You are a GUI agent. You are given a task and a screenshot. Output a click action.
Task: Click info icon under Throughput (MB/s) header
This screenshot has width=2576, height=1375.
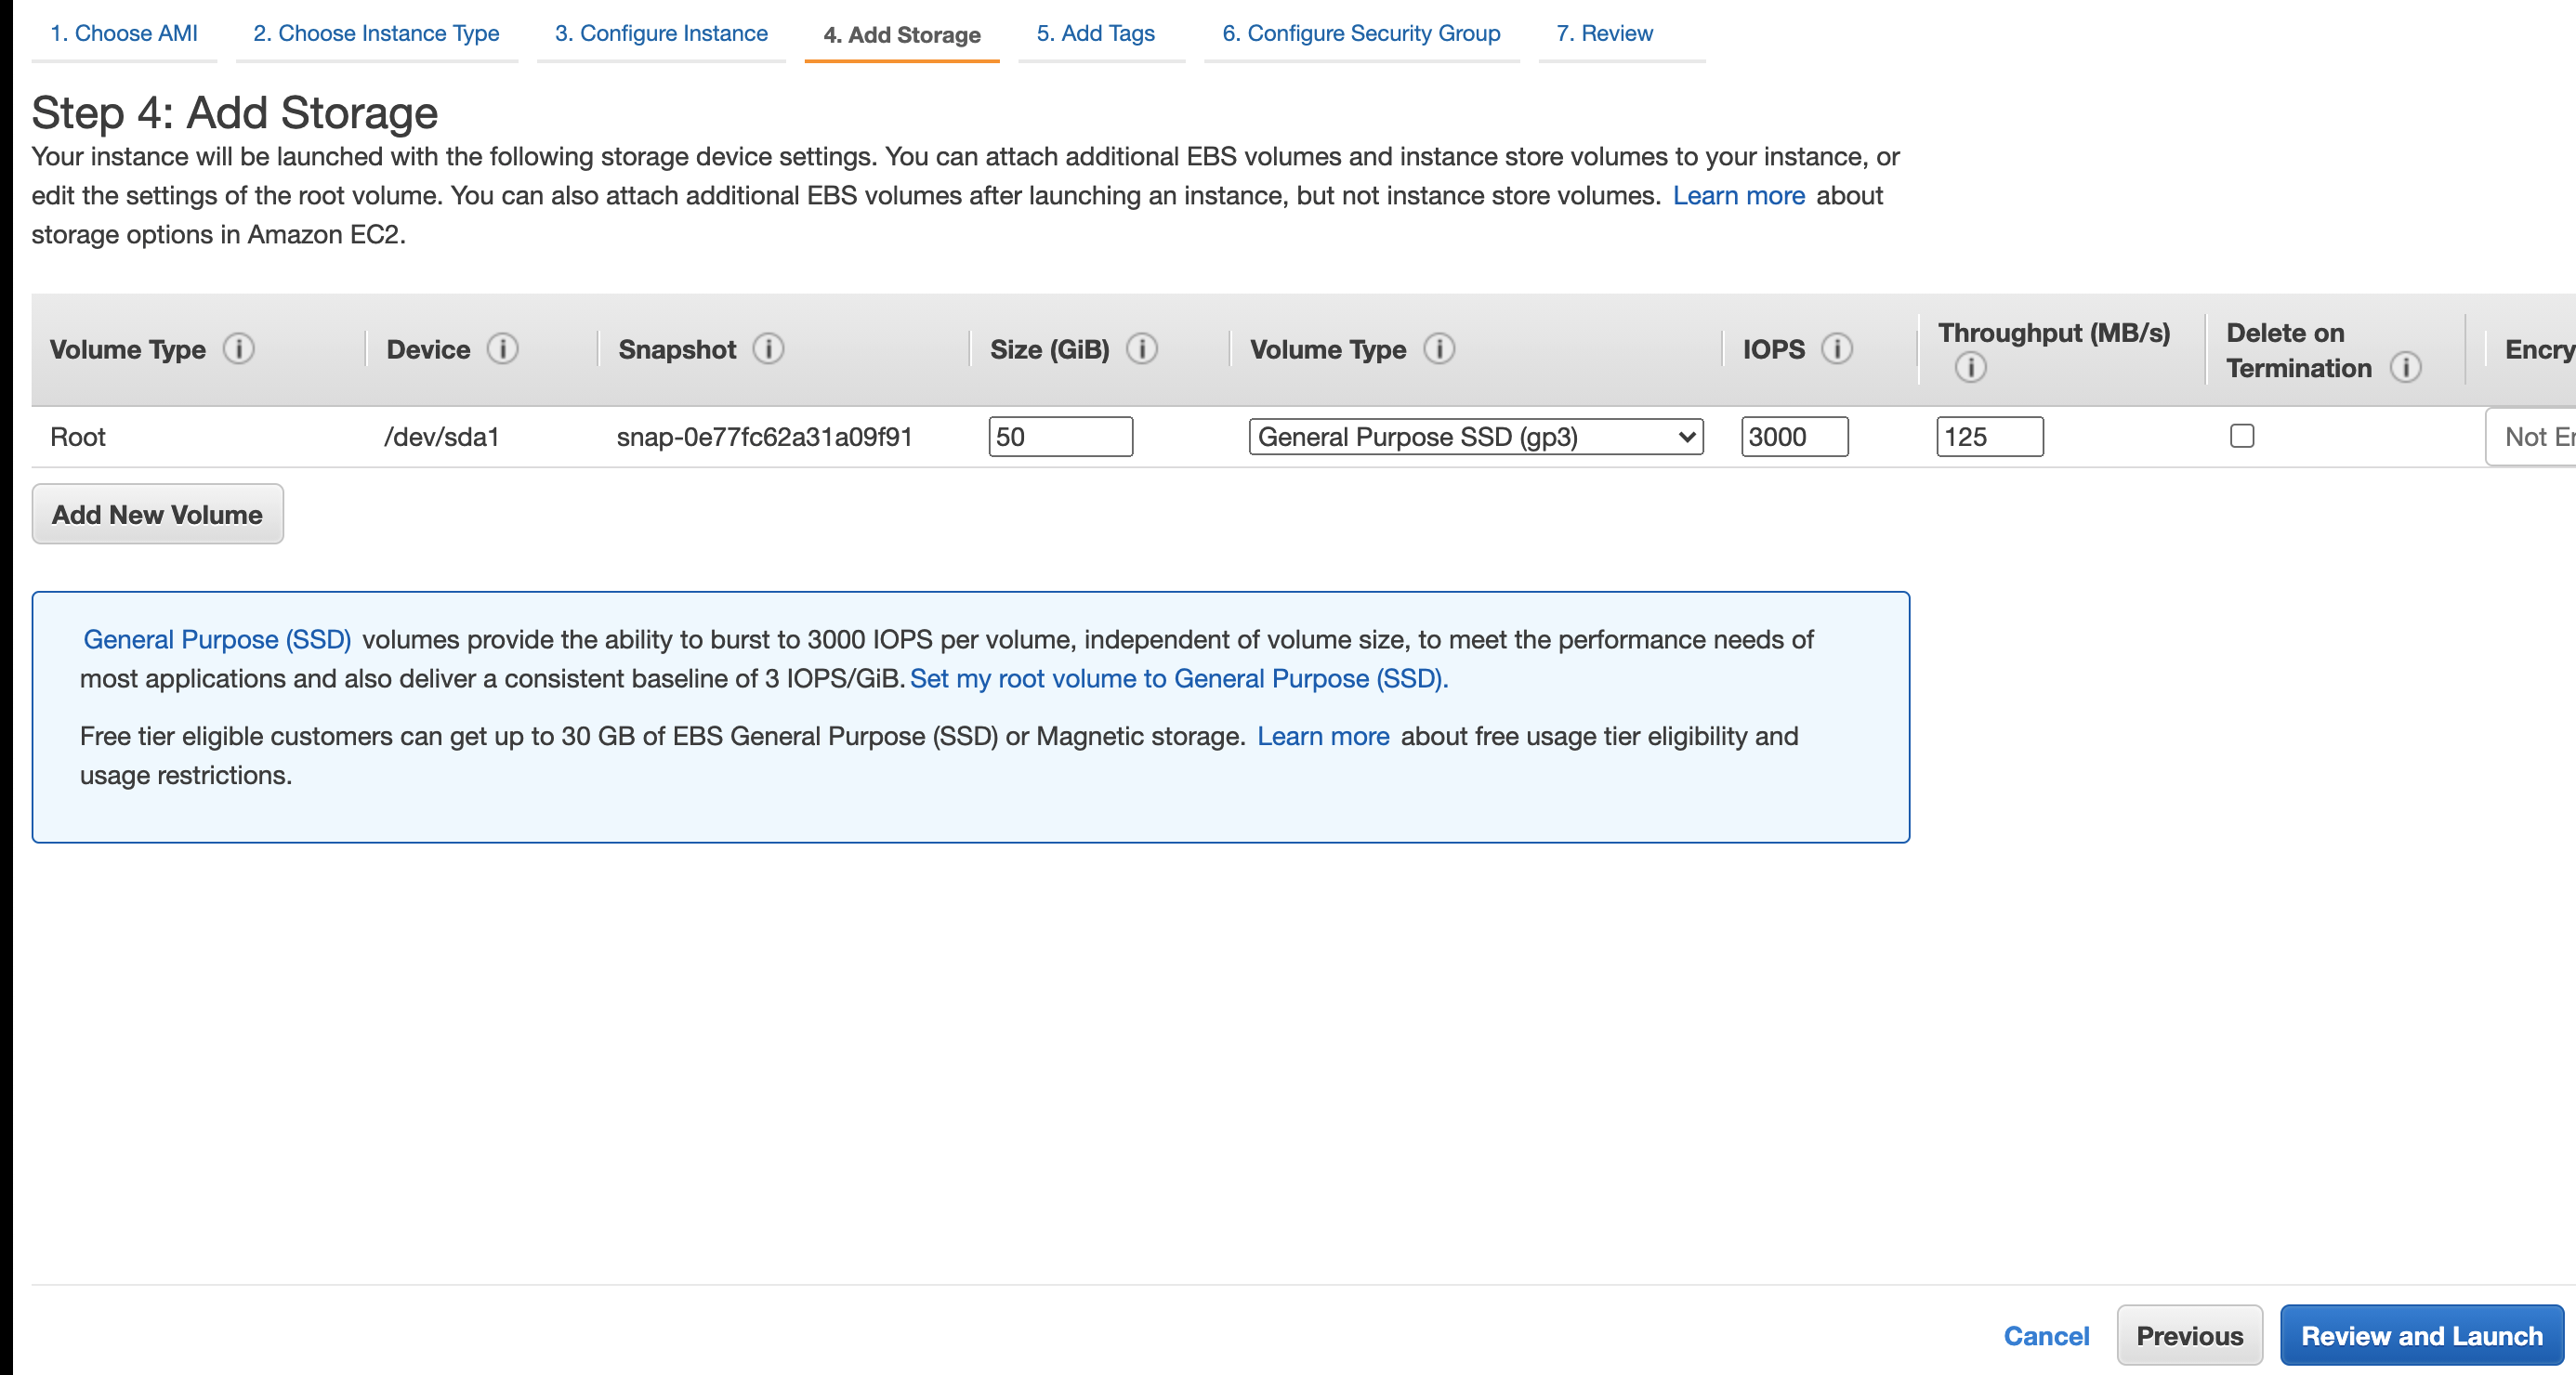tap(1971, 368)
